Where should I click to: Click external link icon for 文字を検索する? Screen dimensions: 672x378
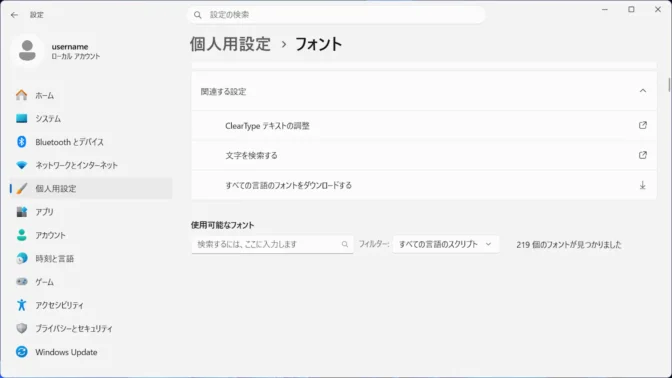[x=642, y=155]
